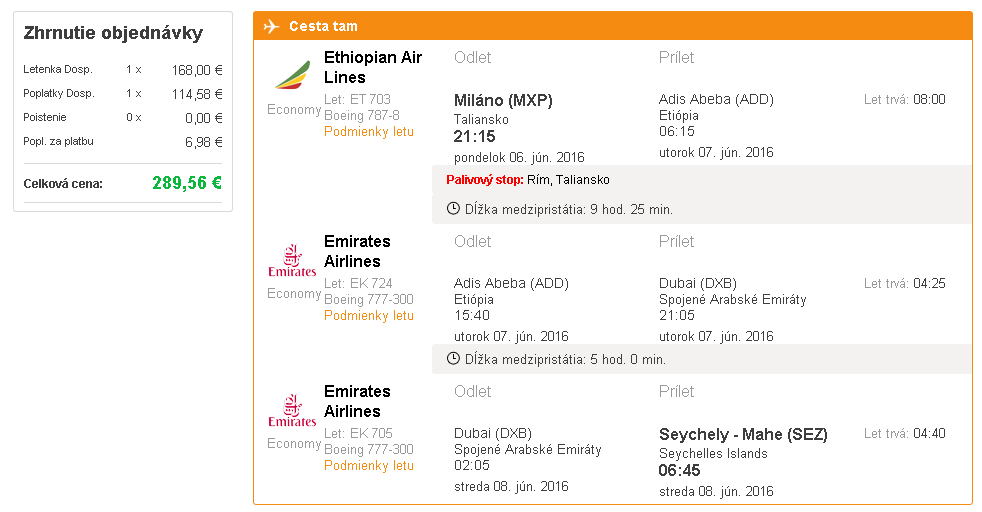This screenshot has height=512, width=982.
Task: Click the Poistenie 0,00 € row
Action: 123,118
